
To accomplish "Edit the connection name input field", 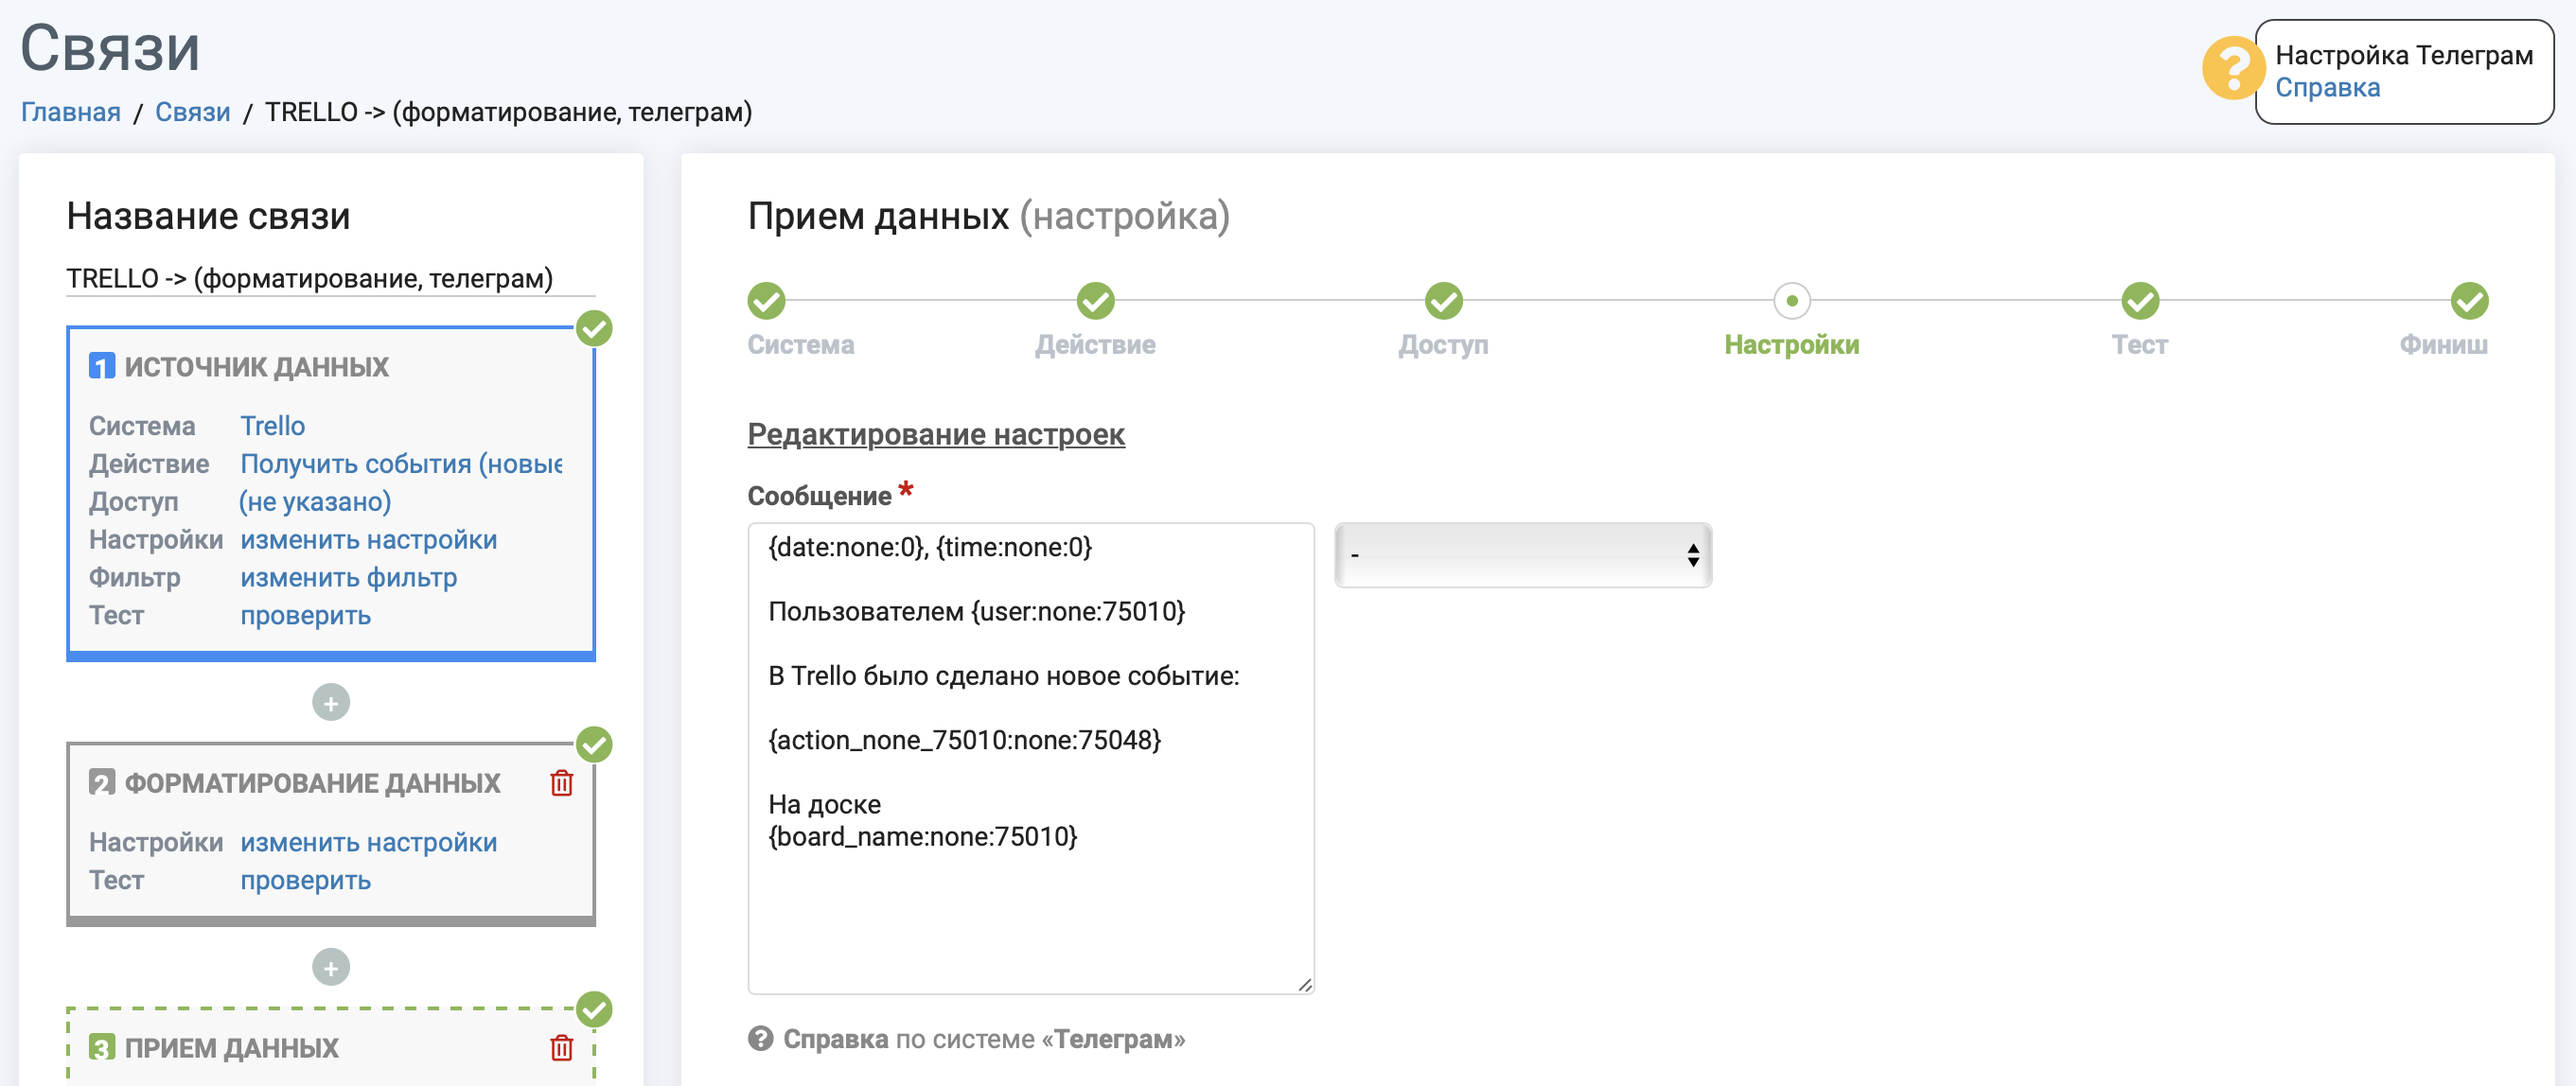I will [x=331, y=278].
